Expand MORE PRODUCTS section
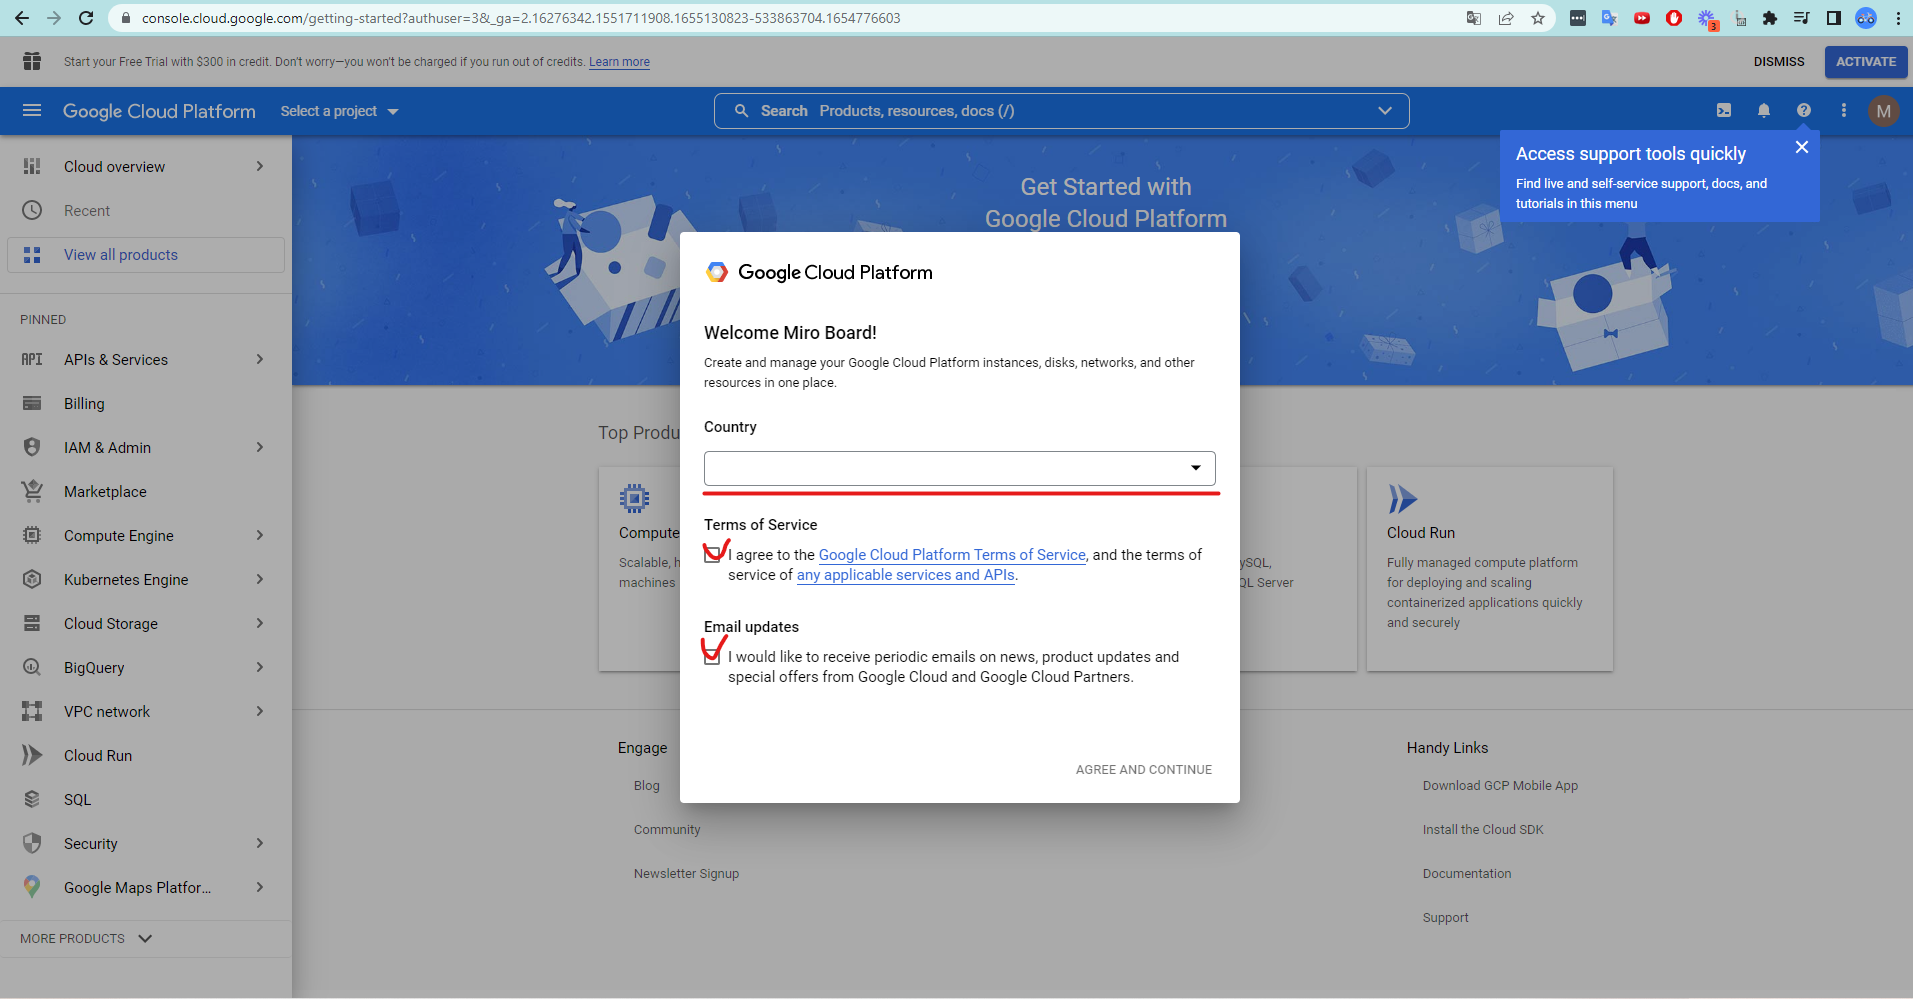The image size is (1913, 999). [x=86, y=939]
